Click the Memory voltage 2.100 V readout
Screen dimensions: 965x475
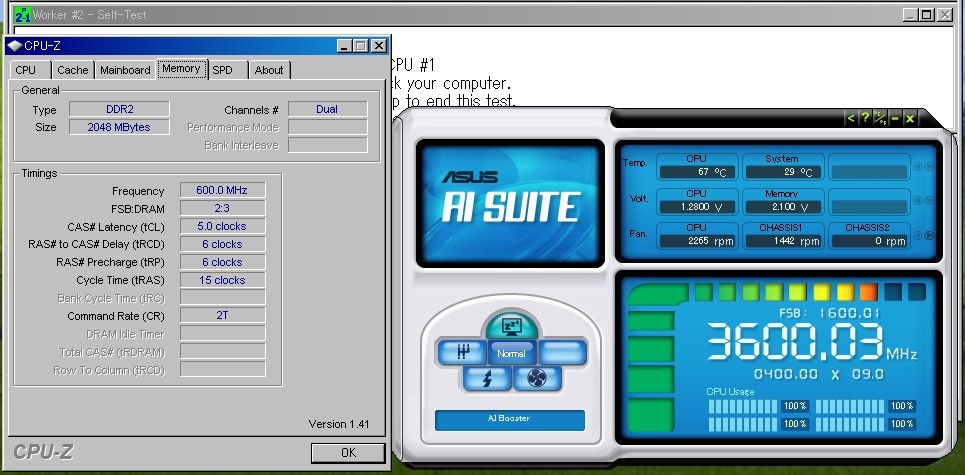pos(782,207)
